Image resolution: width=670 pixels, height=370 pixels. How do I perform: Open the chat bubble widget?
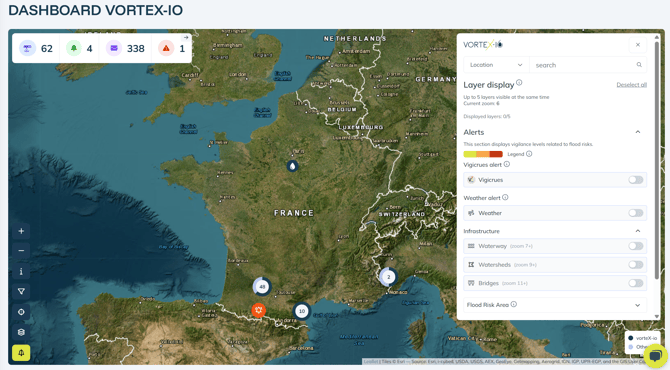click(655, 356)
